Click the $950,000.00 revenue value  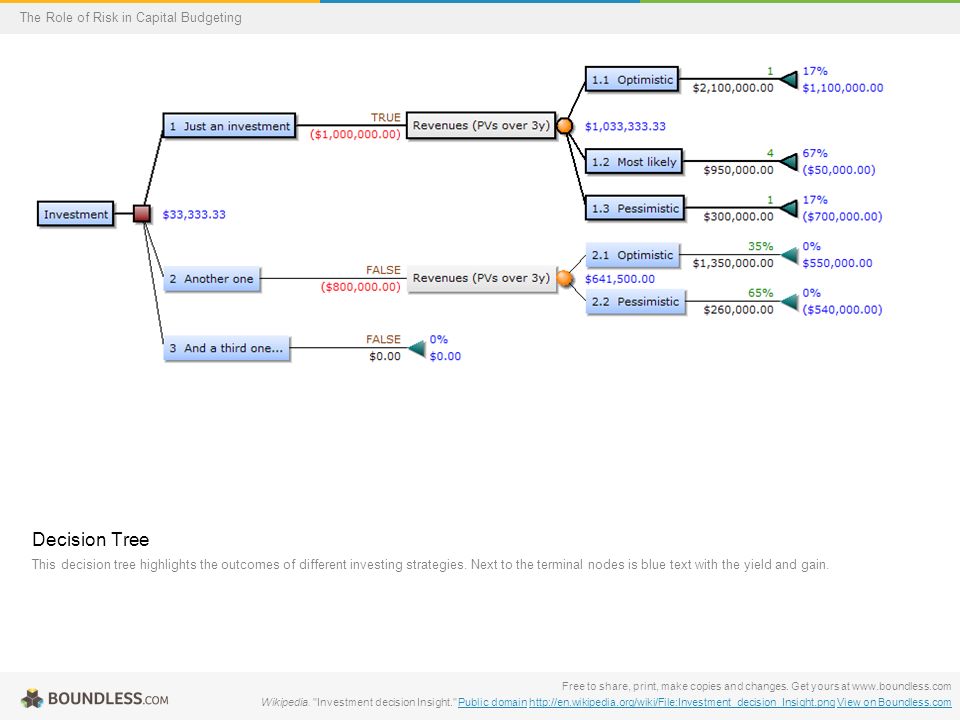click(x=738, y=170)
